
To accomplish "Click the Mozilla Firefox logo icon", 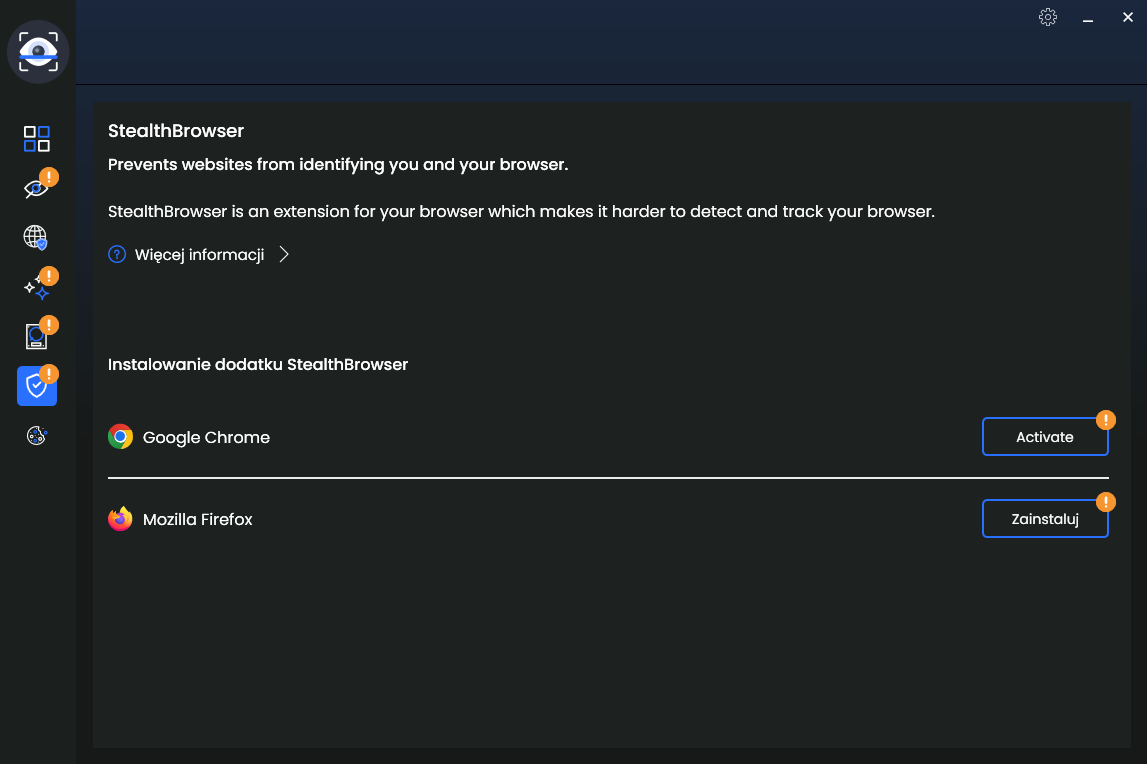I will (121, 519).
